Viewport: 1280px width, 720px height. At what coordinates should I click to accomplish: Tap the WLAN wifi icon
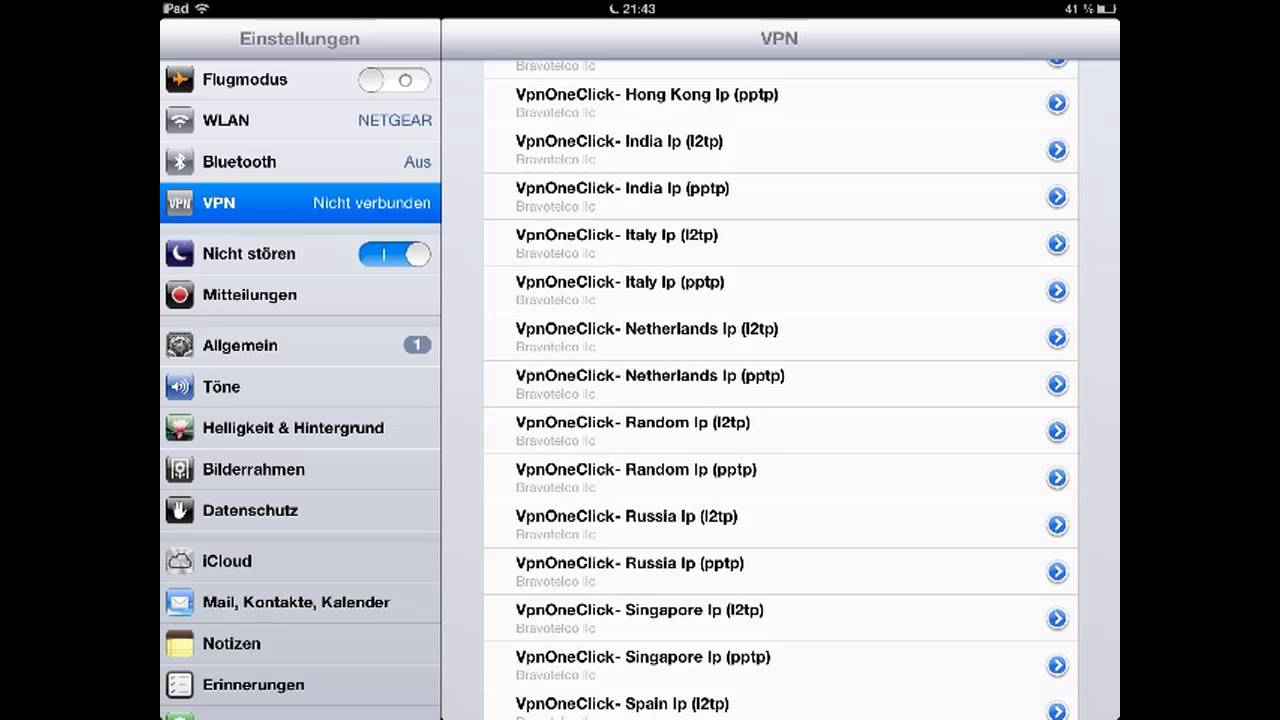click(x=180, y=121)
